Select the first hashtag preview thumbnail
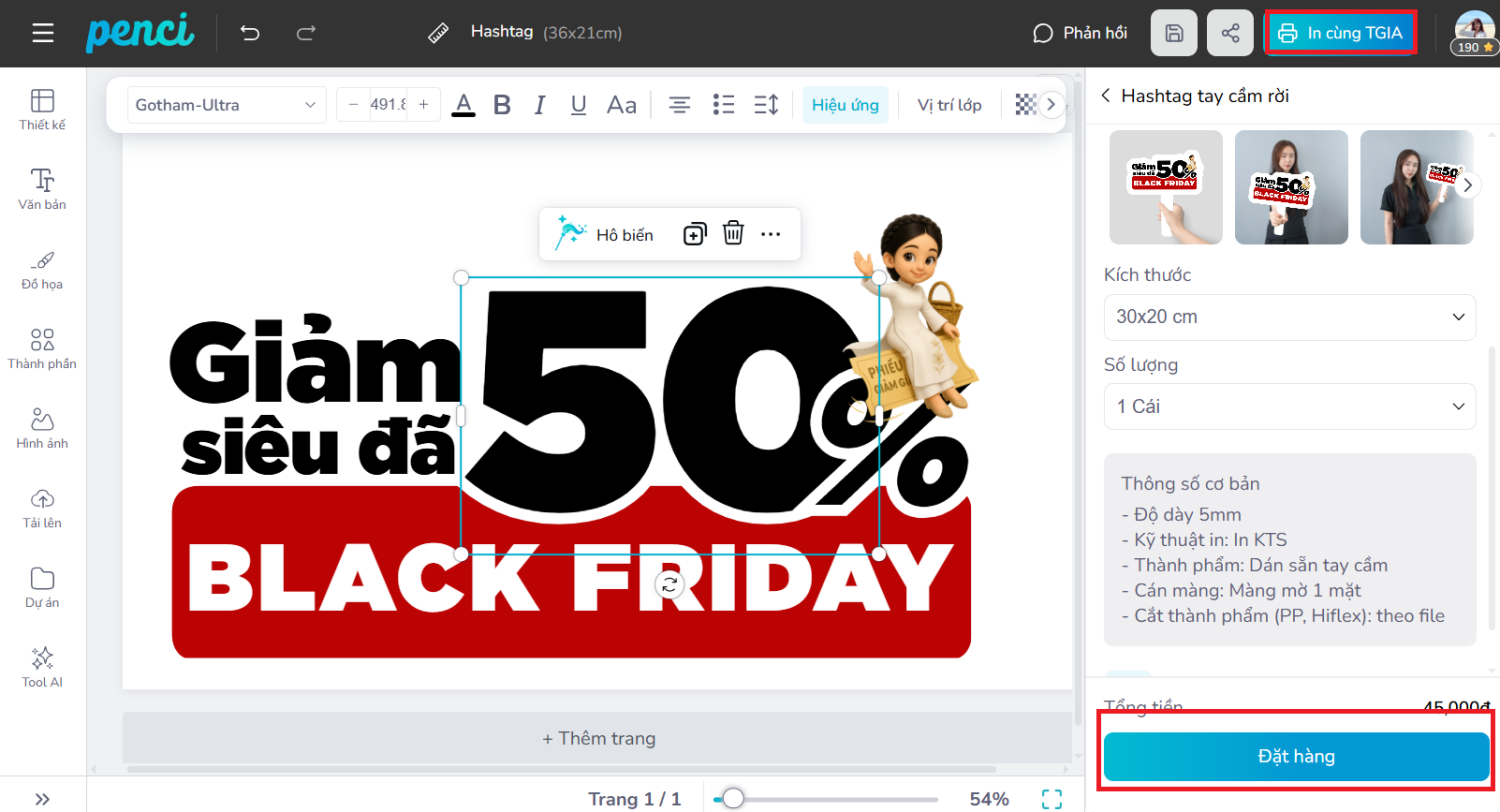 [x=1165, y=187]
